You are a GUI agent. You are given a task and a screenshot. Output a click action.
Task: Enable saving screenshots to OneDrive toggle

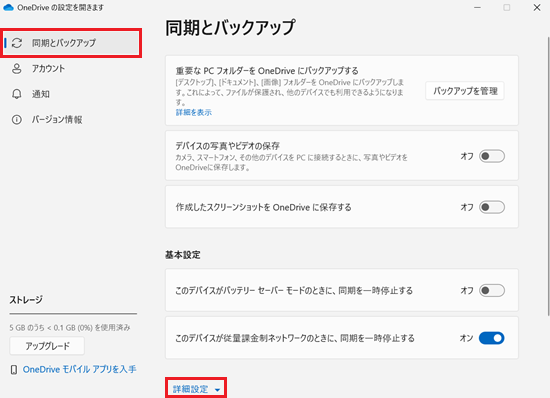492,207
